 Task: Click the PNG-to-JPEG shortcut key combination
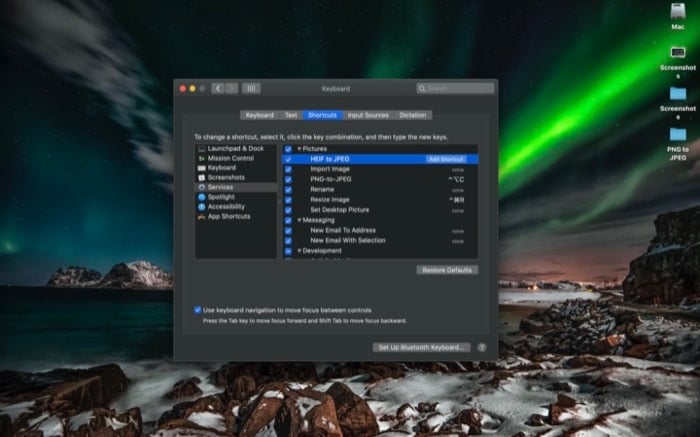click(456, 180)
